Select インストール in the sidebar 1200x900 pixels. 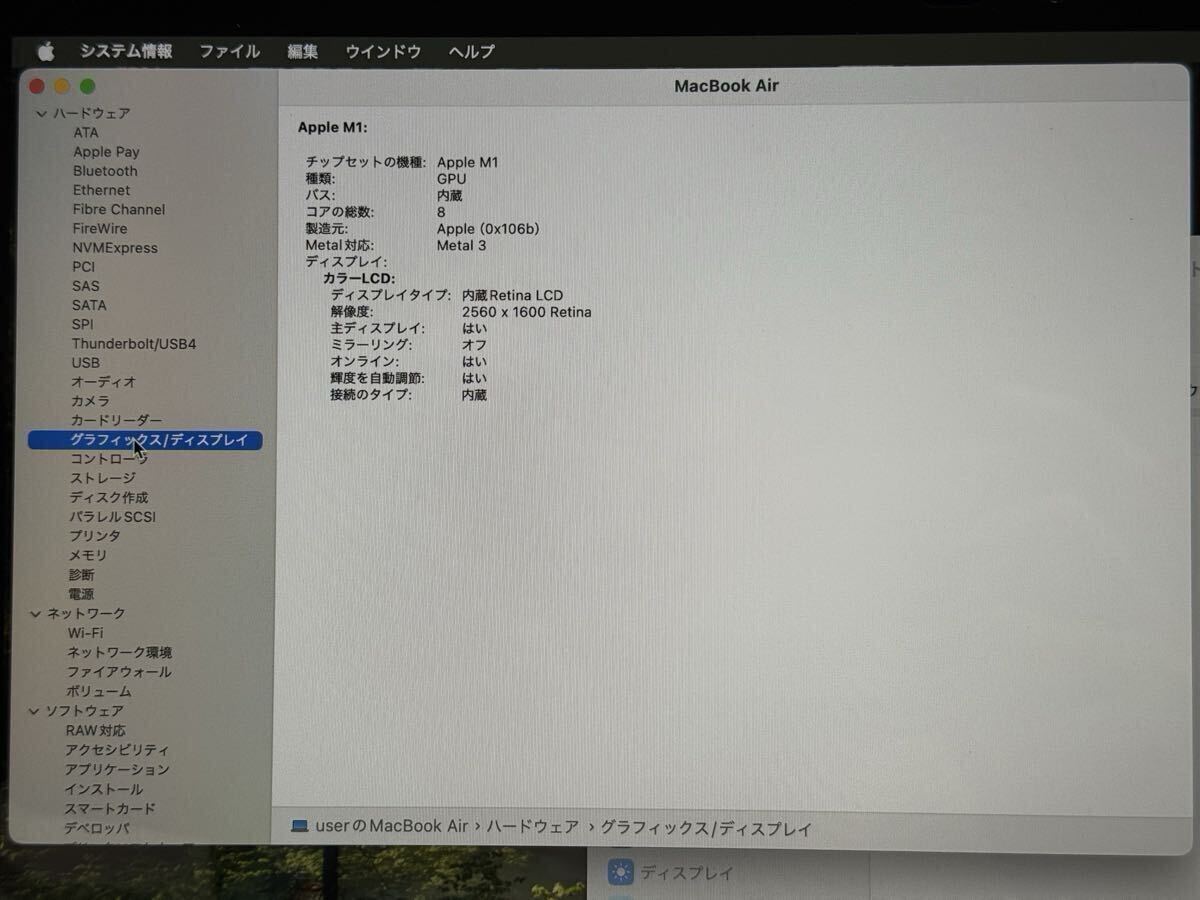(104, 789)
